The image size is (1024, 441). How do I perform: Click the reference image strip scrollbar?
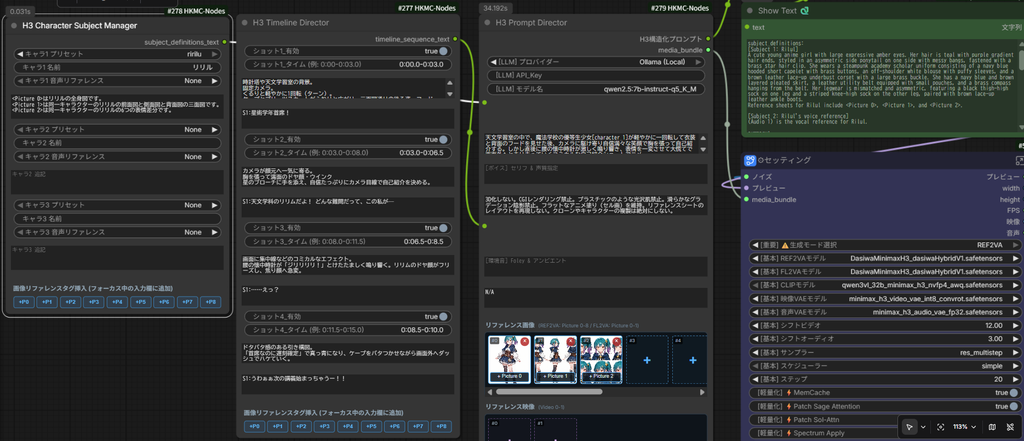pyautogui.click(x=549, y=392)
